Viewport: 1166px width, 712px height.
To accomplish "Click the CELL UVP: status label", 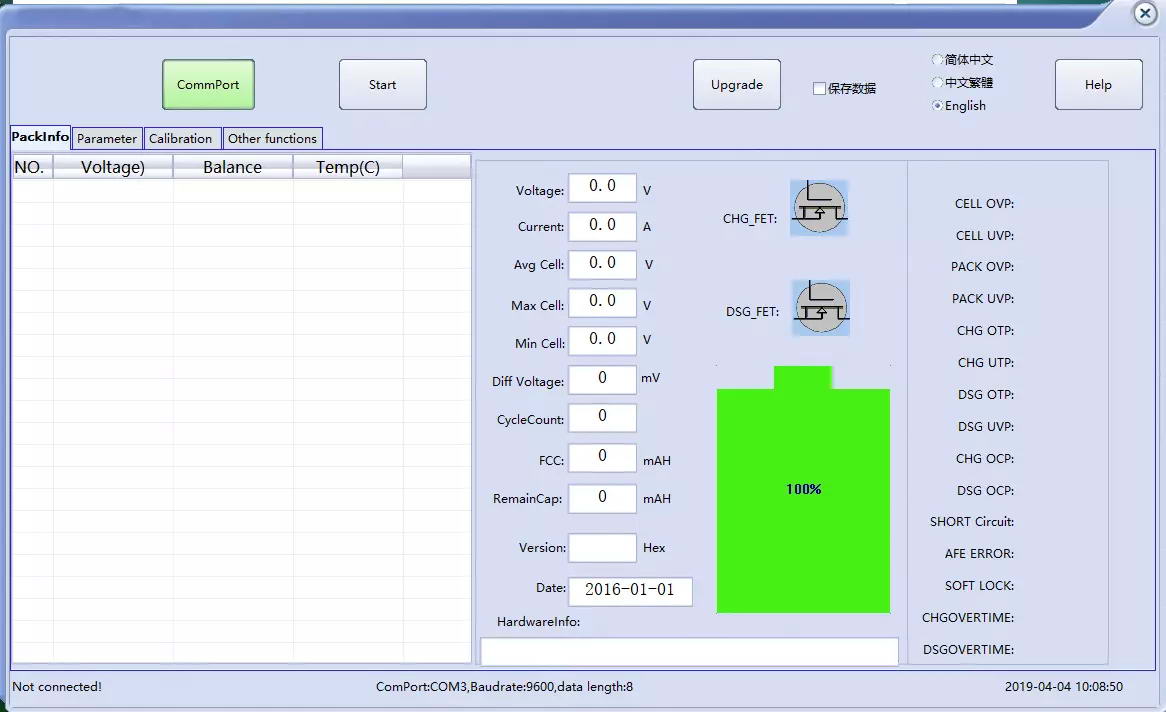I will click(985, 235).
